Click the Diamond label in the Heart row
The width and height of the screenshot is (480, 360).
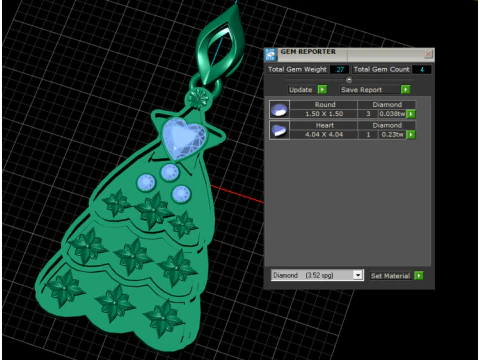click(x=387, y=125)
